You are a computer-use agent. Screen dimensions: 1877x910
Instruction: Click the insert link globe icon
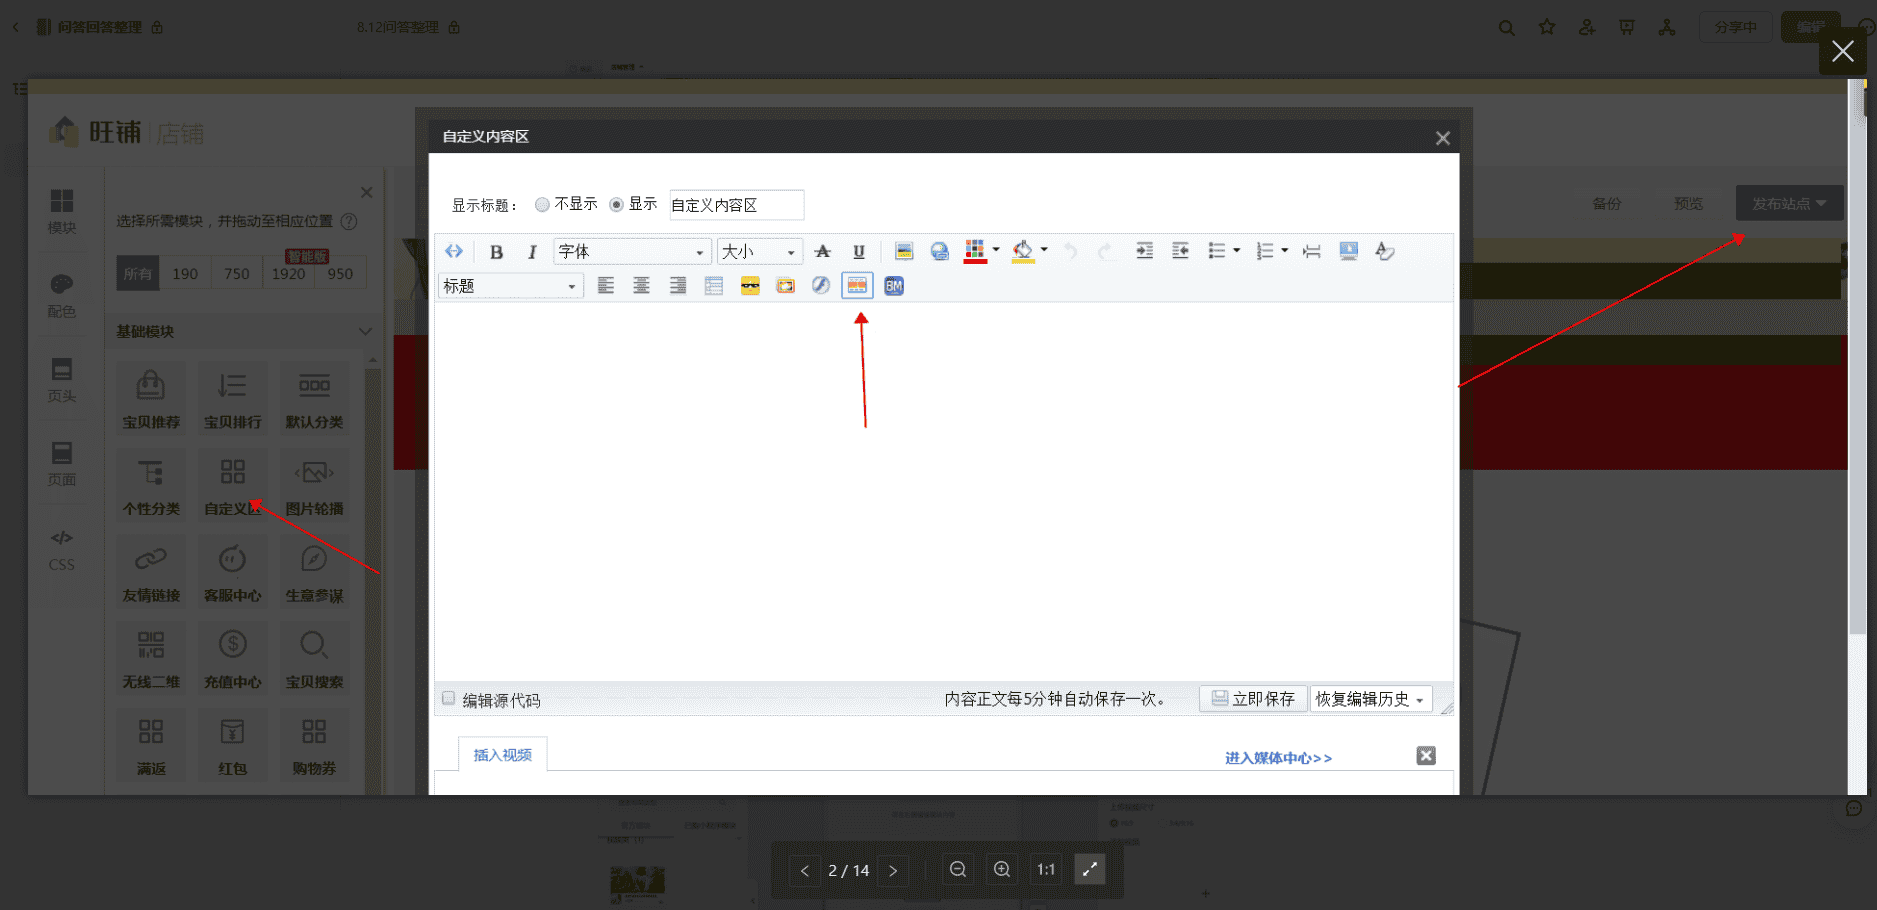939,252
